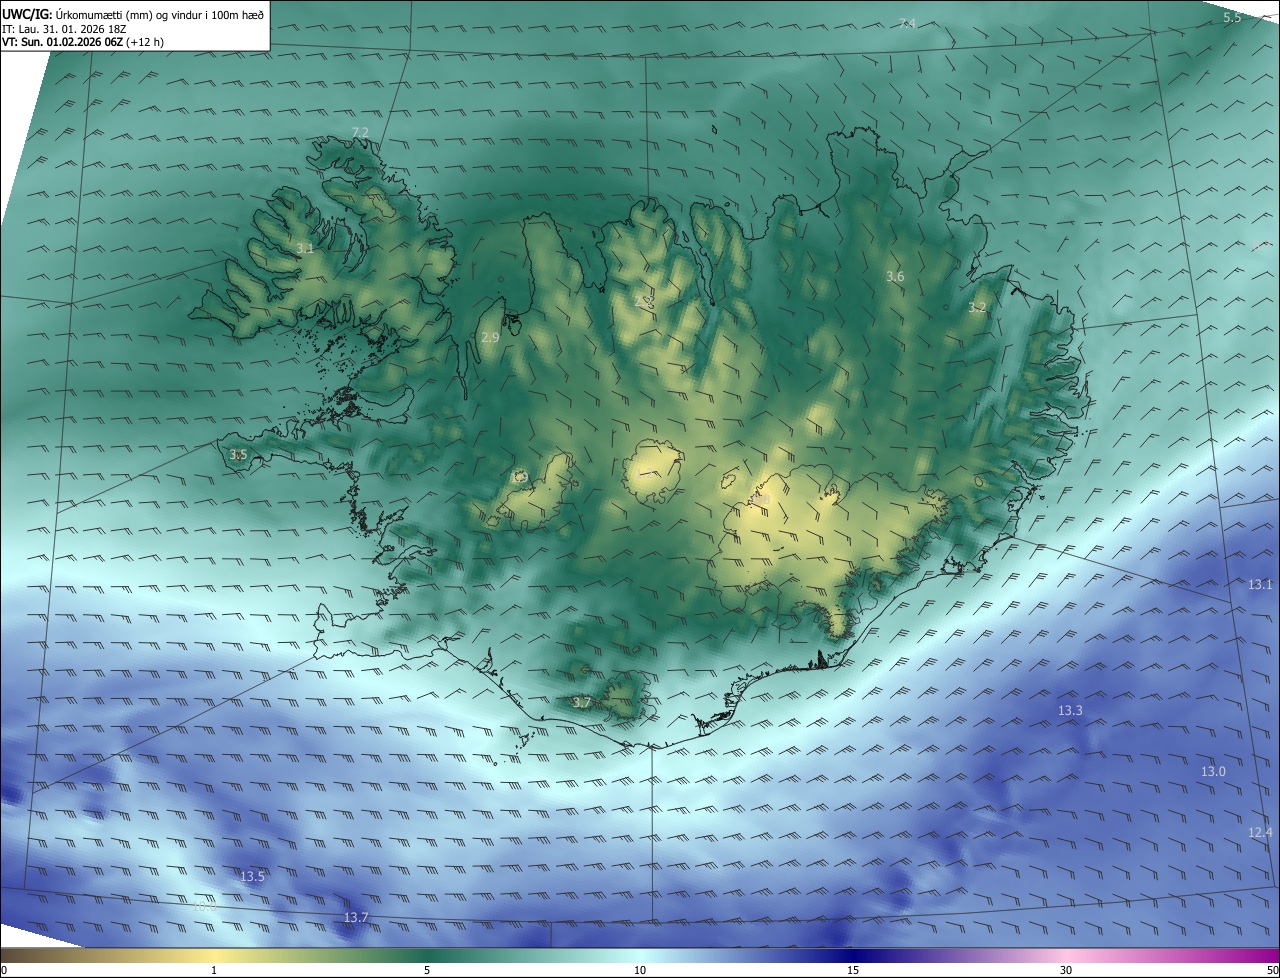Click the 15 tick label on the color scale
The height and width of the screenshot is (978, 1280).
pos(853,970)
